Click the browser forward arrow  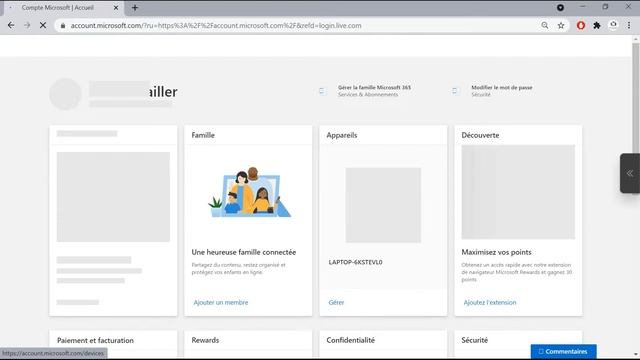[27, 25]
